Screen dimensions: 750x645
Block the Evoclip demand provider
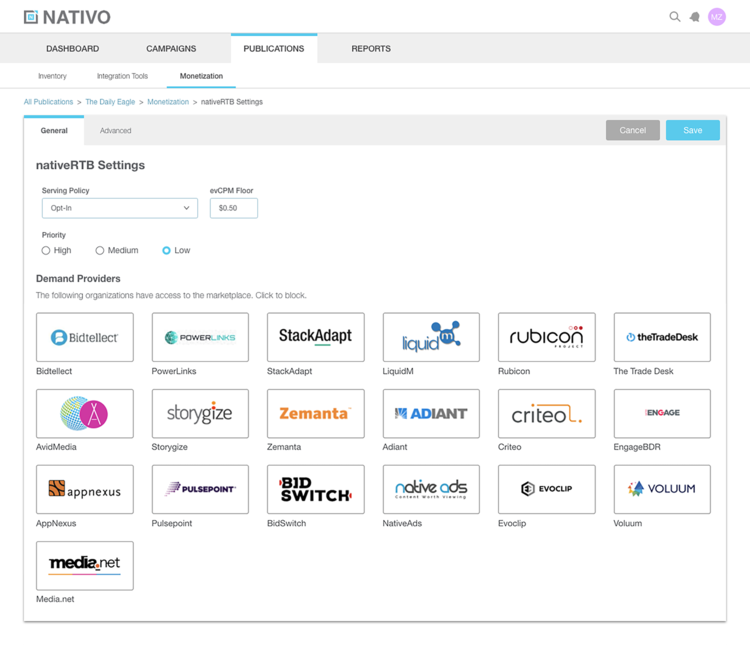(x=547, y=489)
